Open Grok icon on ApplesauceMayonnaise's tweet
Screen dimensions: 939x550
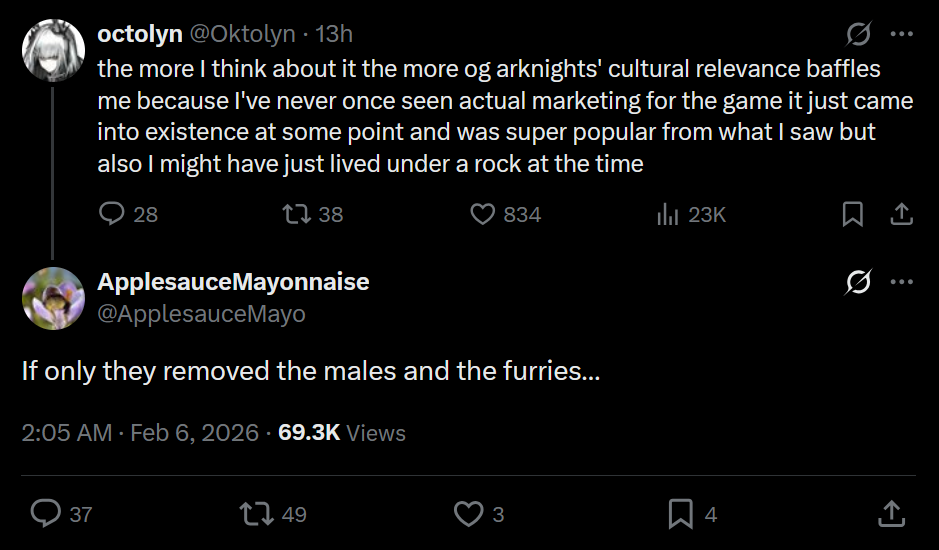coord(858,283)
